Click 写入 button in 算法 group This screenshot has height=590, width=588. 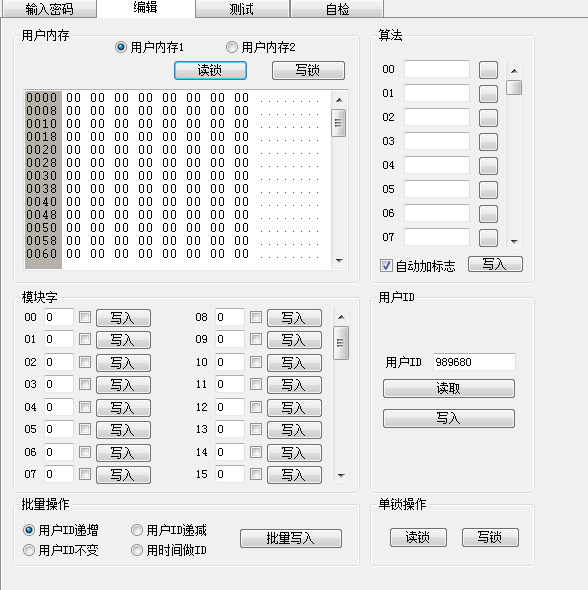495,264
